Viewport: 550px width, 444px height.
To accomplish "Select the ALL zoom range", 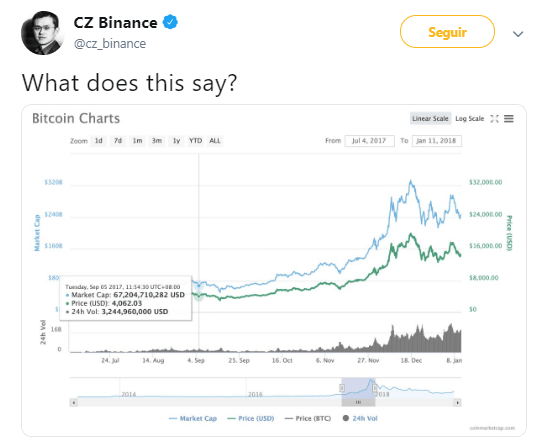I will coord(215,141).
